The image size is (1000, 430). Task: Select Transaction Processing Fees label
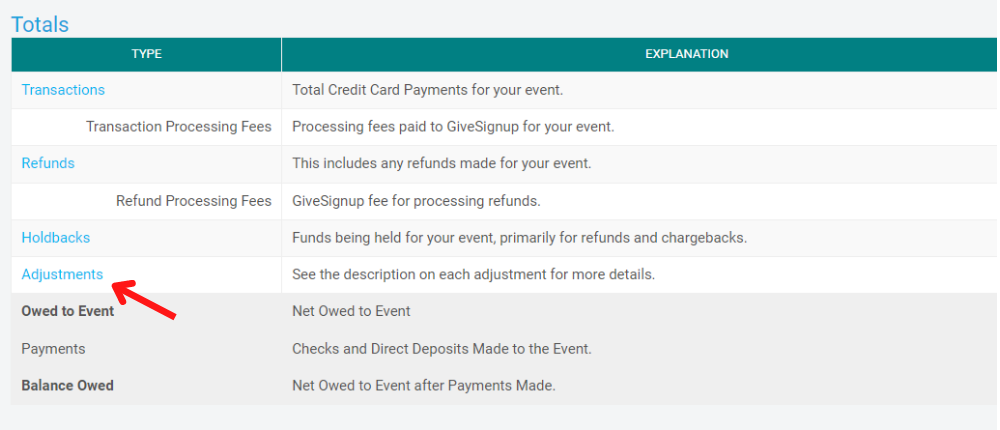tap(179, 127)
